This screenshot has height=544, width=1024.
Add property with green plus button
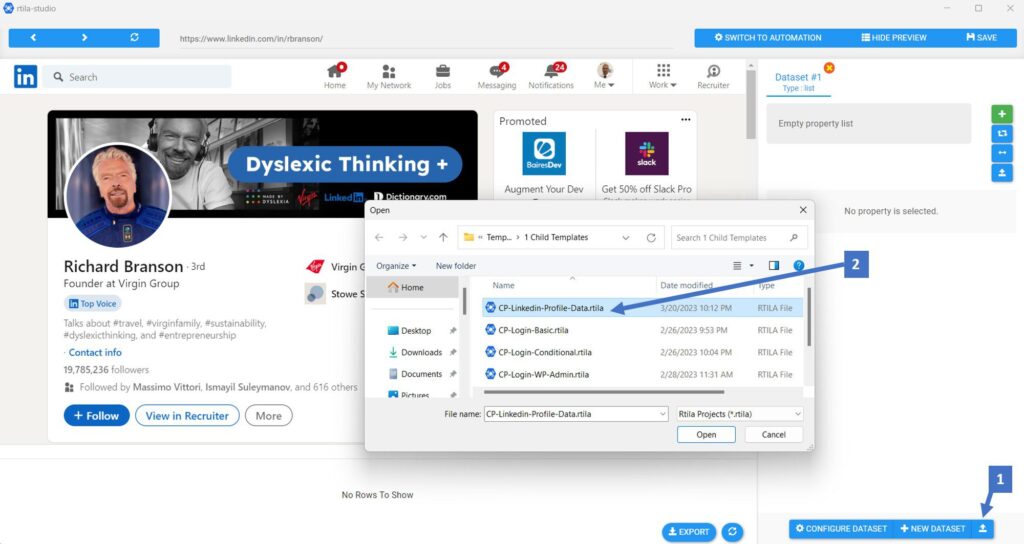pyautogui.click(x=1002, y=114)
